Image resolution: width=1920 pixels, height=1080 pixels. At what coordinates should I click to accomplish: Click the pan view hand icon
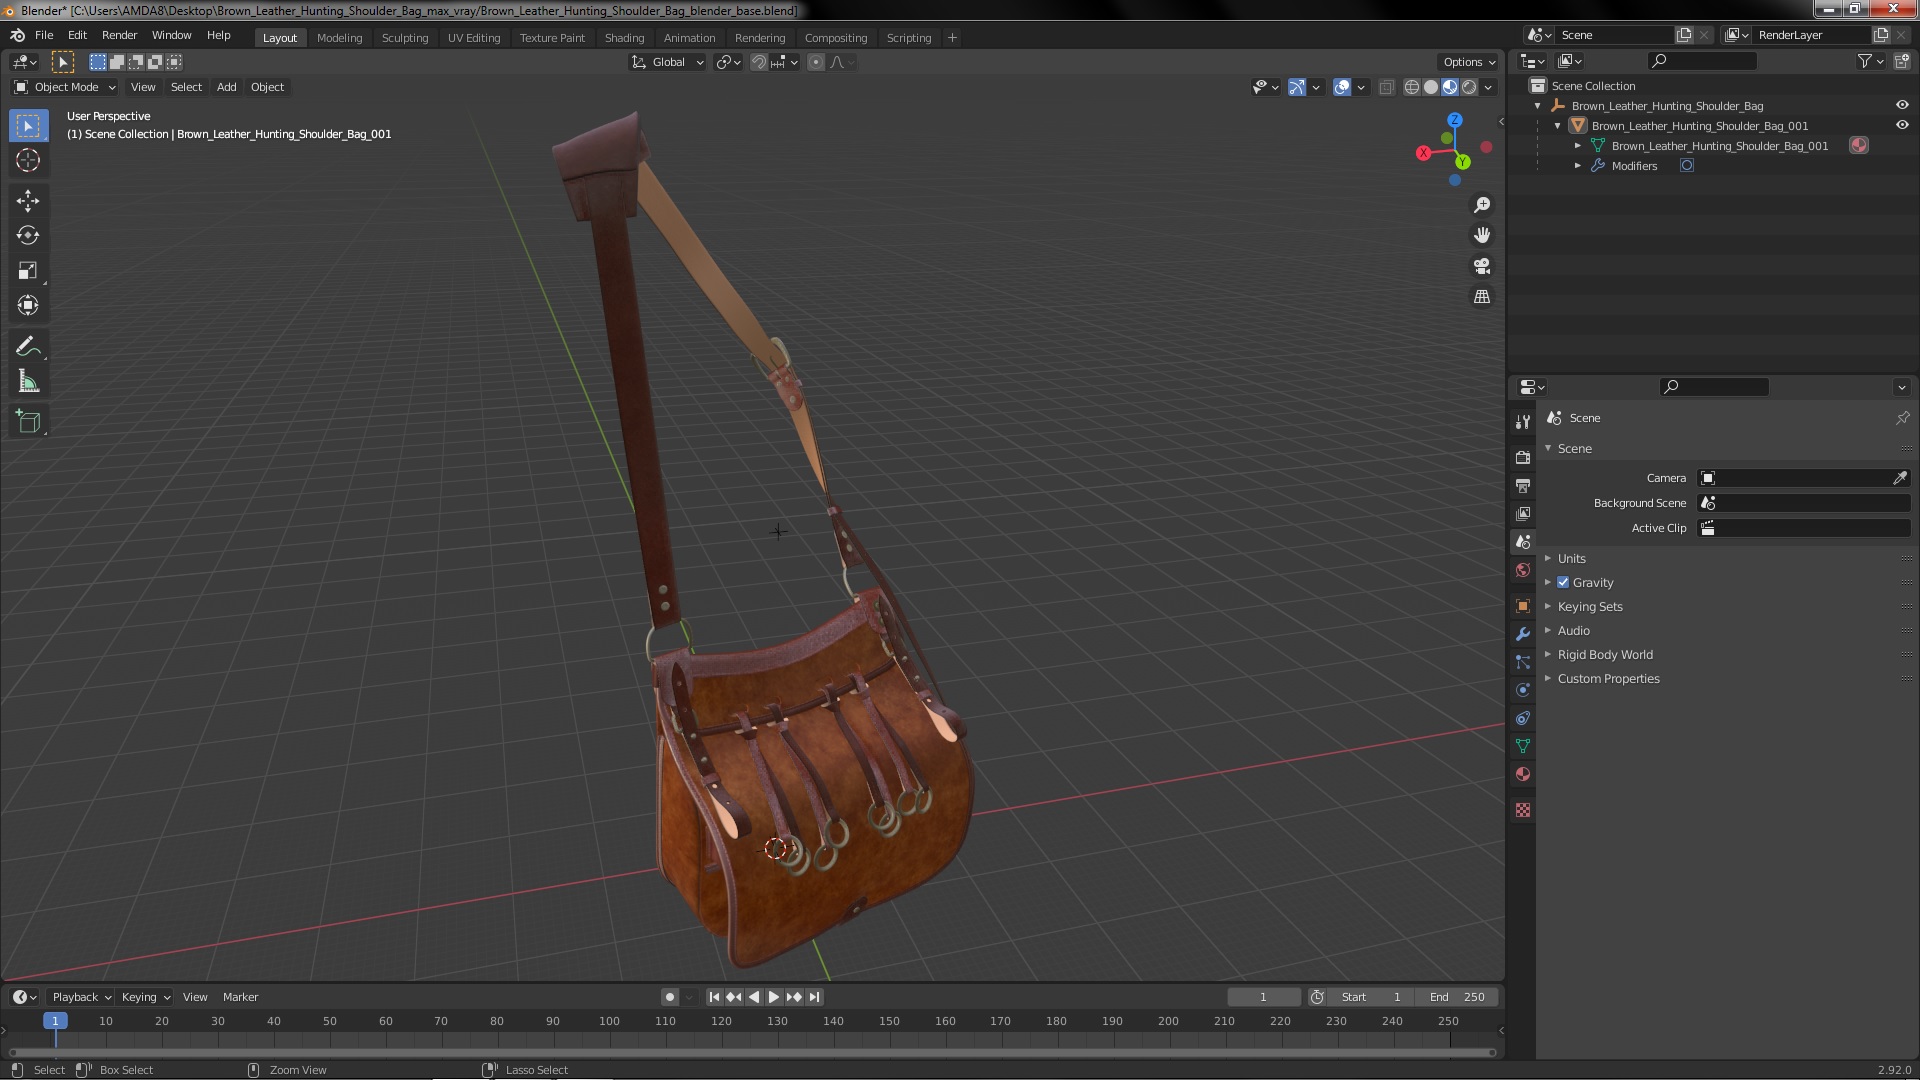[1482, 235]
